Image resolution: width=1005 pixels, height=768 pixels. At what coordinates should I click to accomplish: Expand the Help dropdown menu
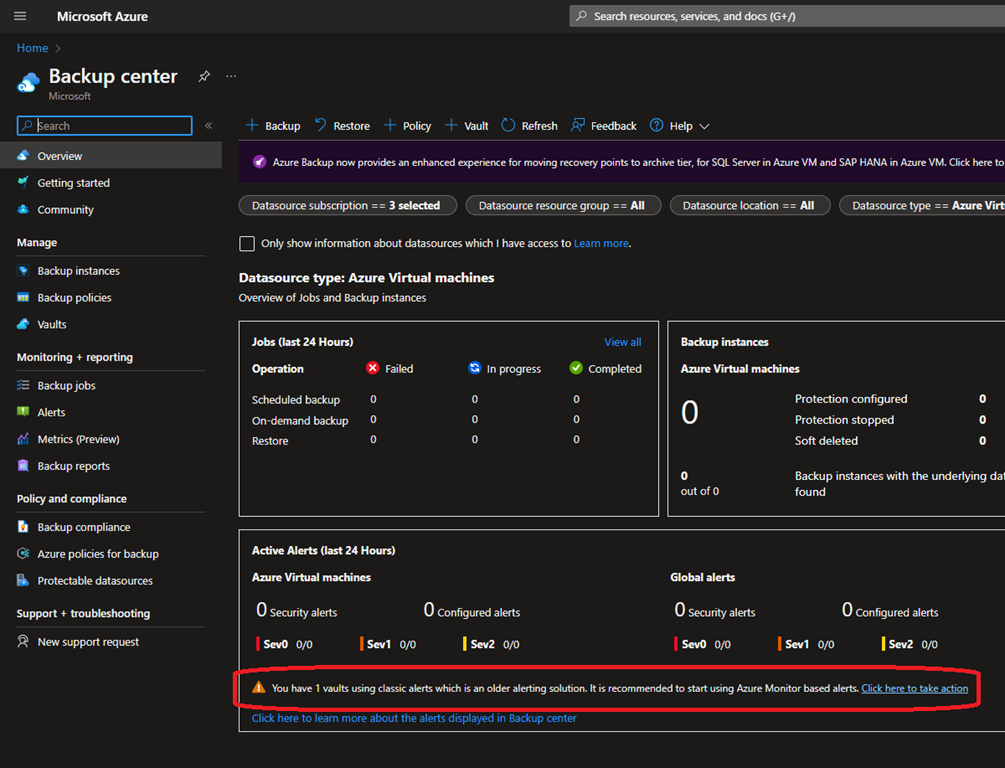point(680,126)
